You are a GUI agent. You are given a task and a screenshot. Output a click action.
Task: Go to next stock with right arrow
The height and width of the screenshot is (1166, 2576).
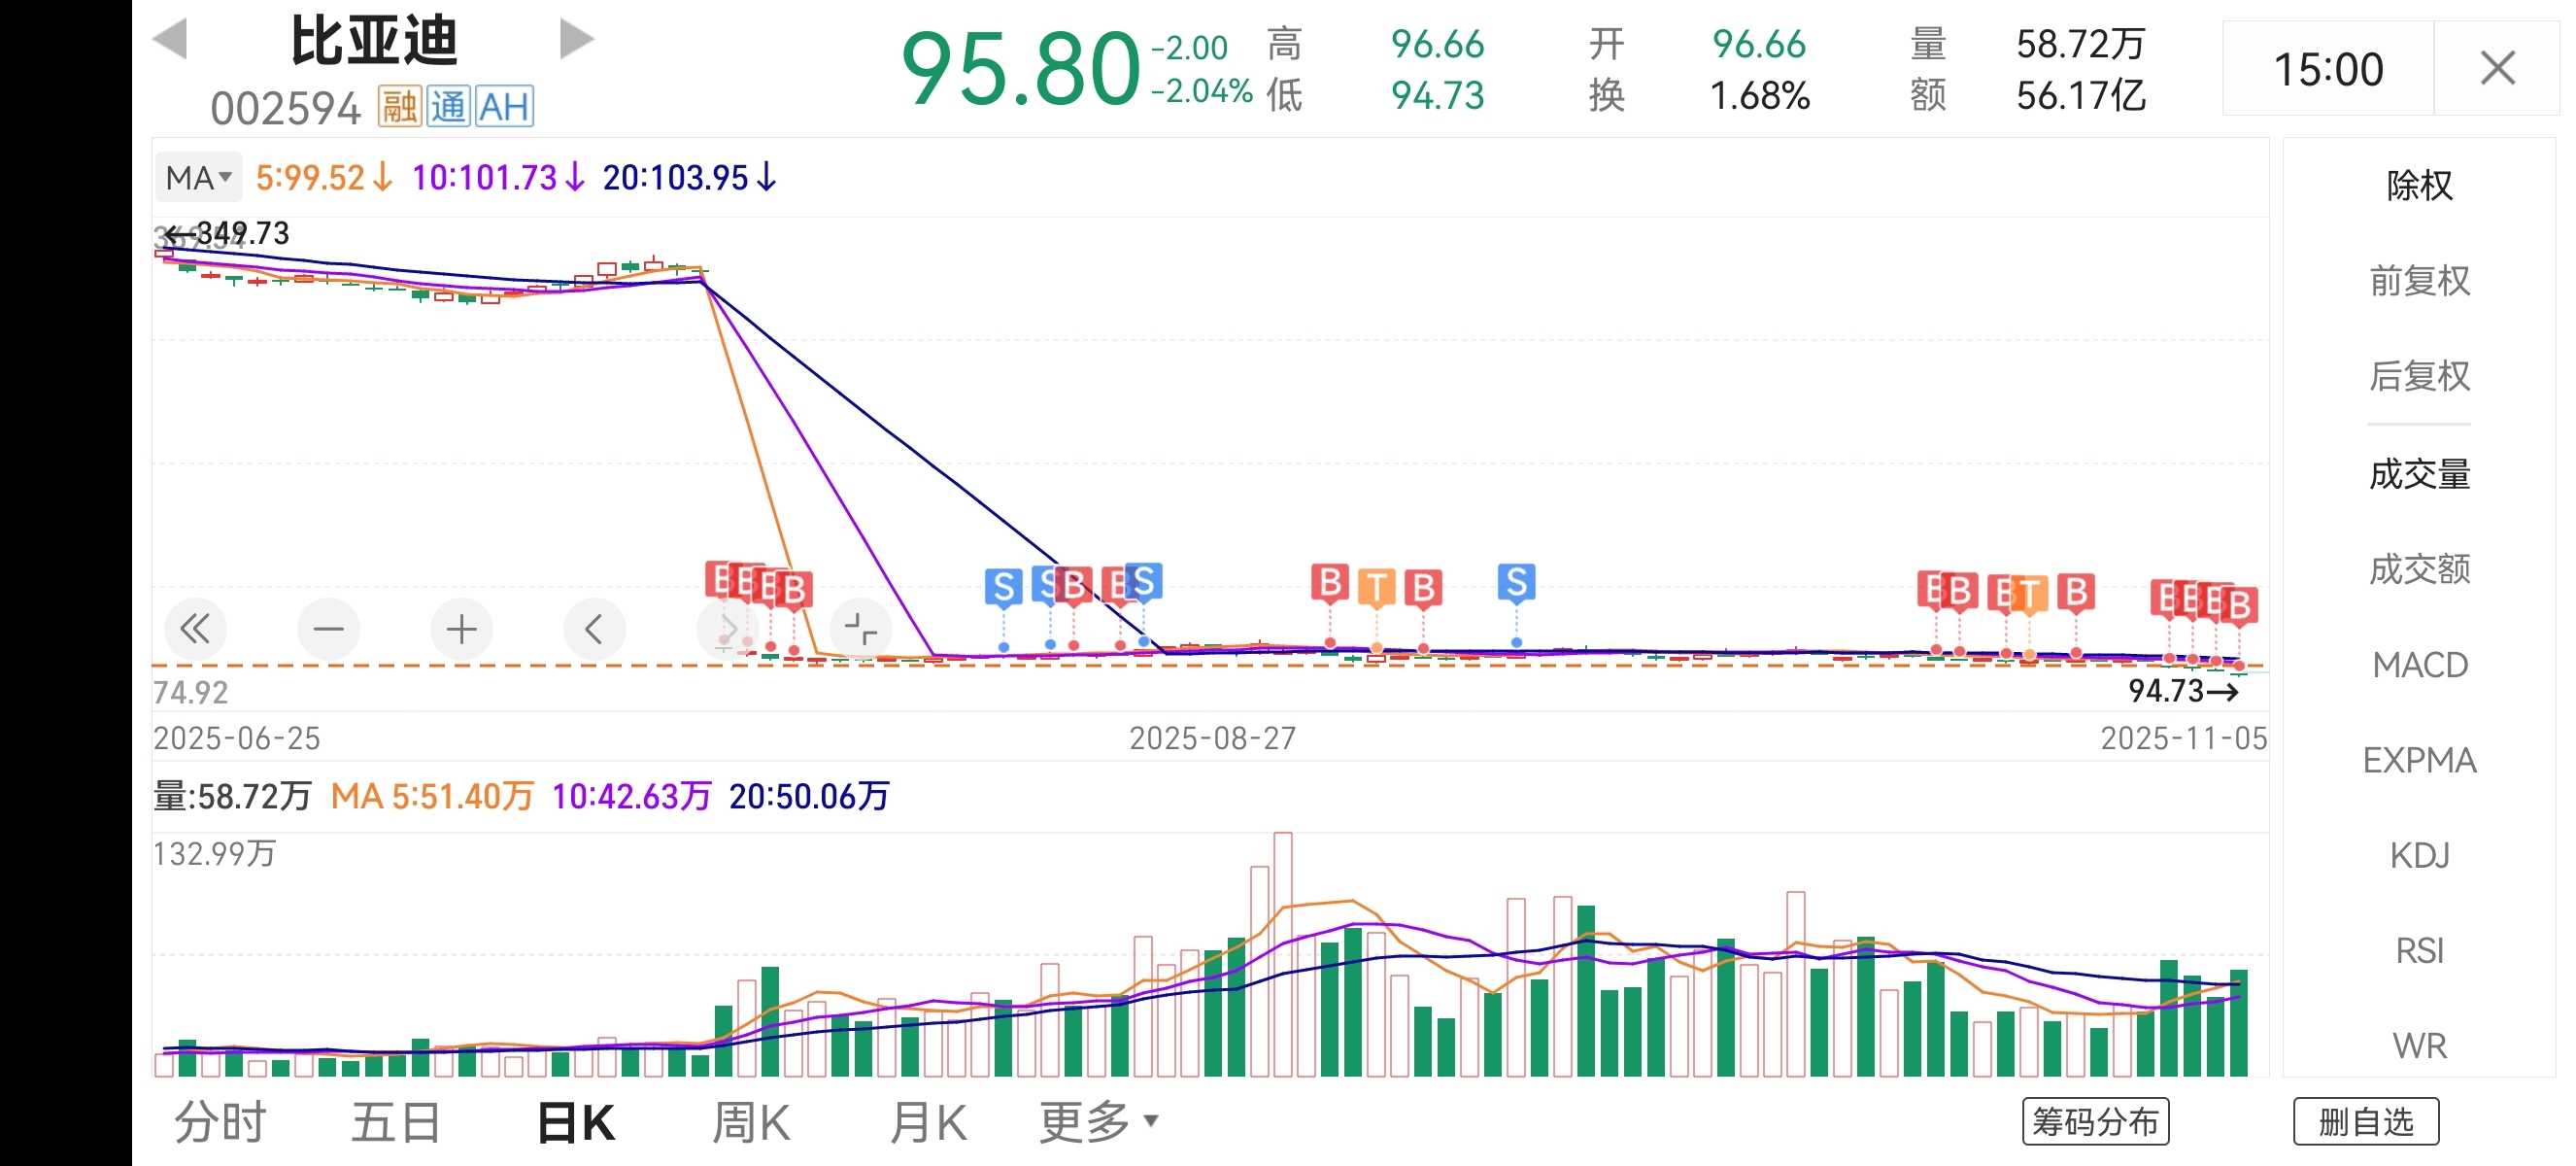tap(576, 39)
